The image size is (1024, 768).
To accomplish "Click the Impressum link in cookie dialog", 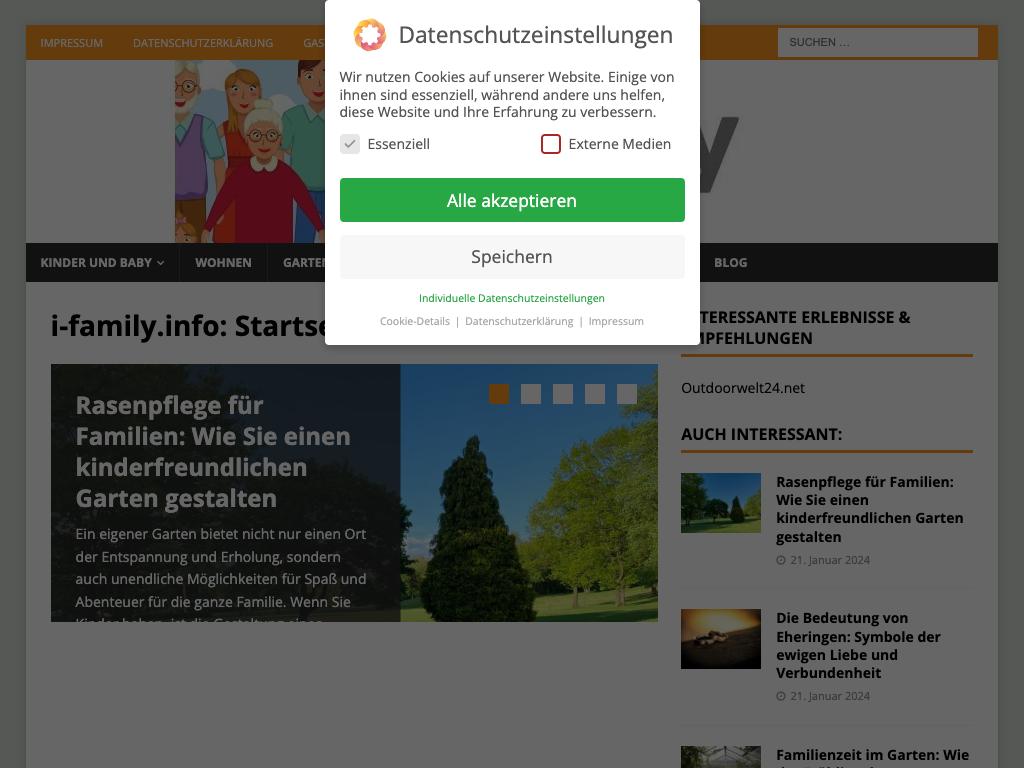I will tap(616, 321).
